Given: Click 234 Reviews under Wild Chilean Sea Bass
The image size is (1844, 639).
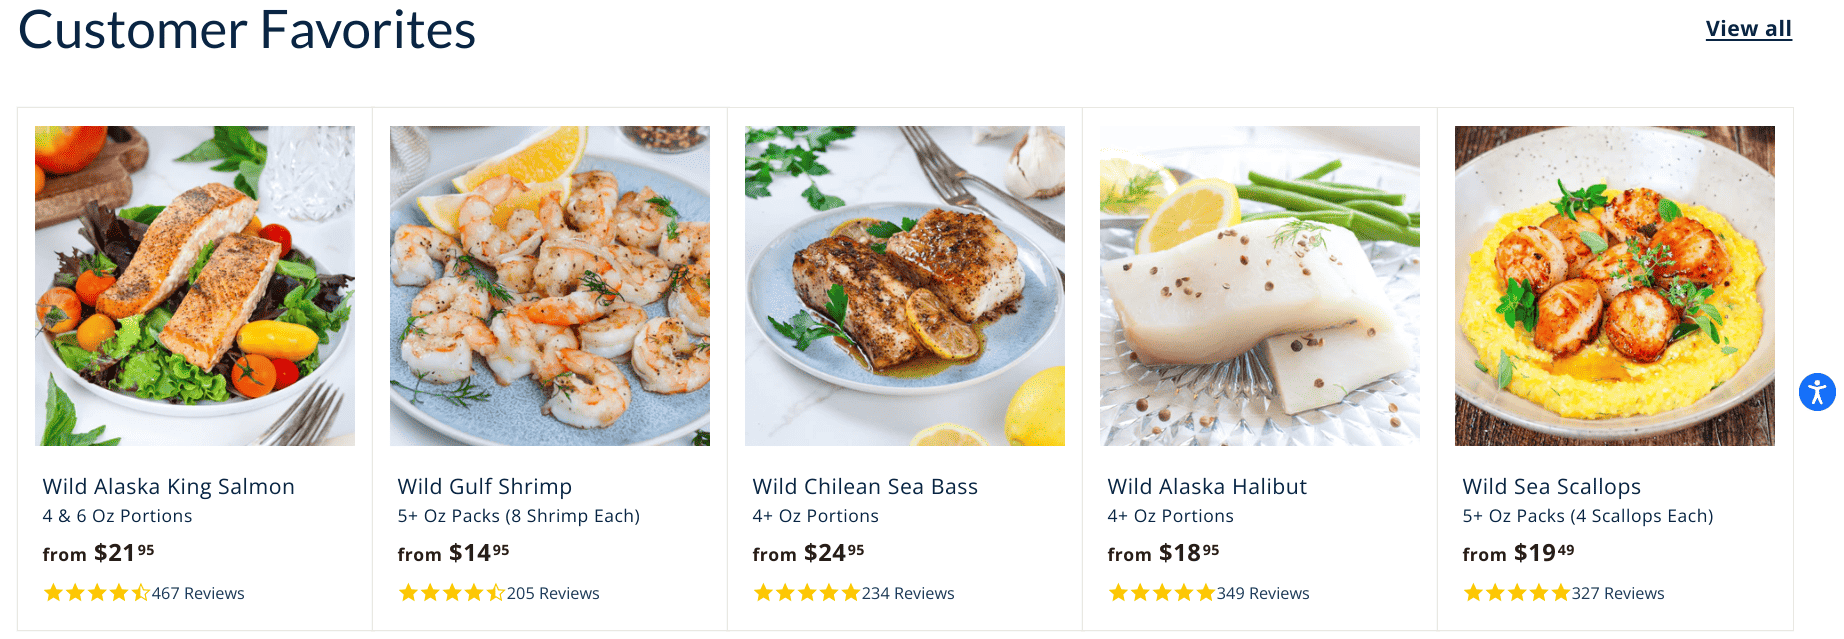Looking at the screenshot, I should [x=907, y=592].
